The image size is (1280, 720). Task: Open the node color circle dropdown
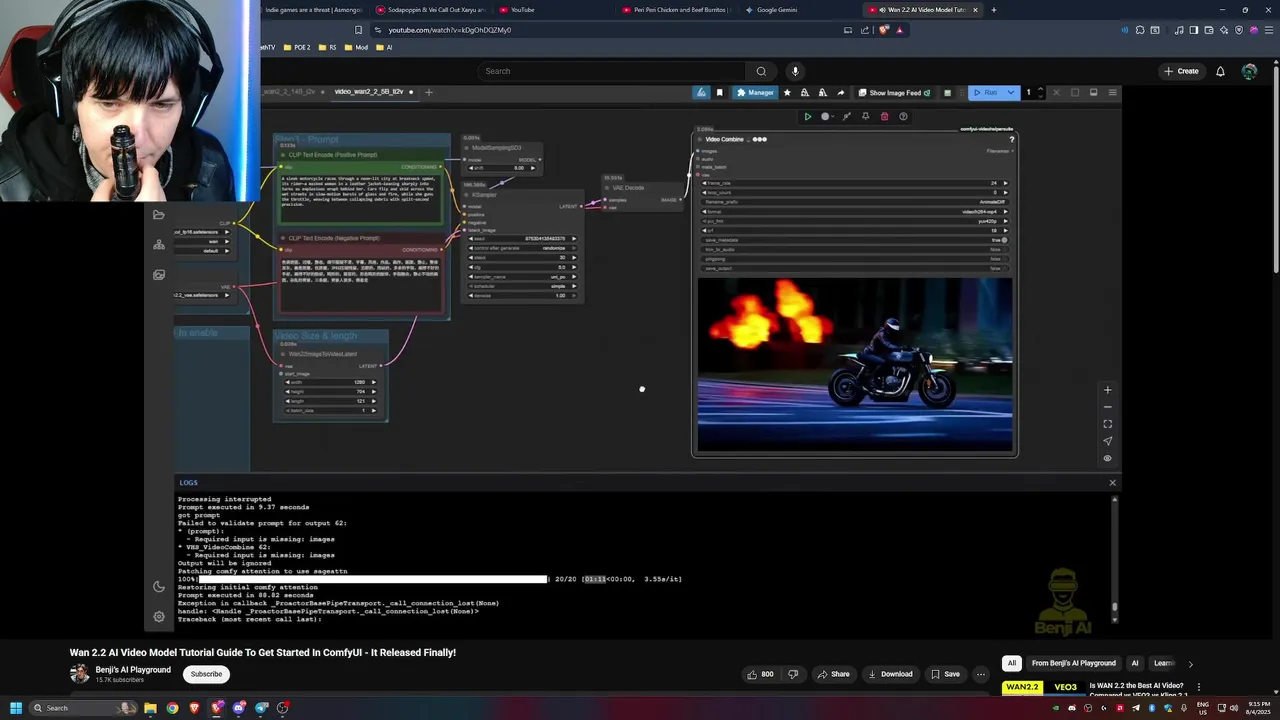[x=828, y=116]
